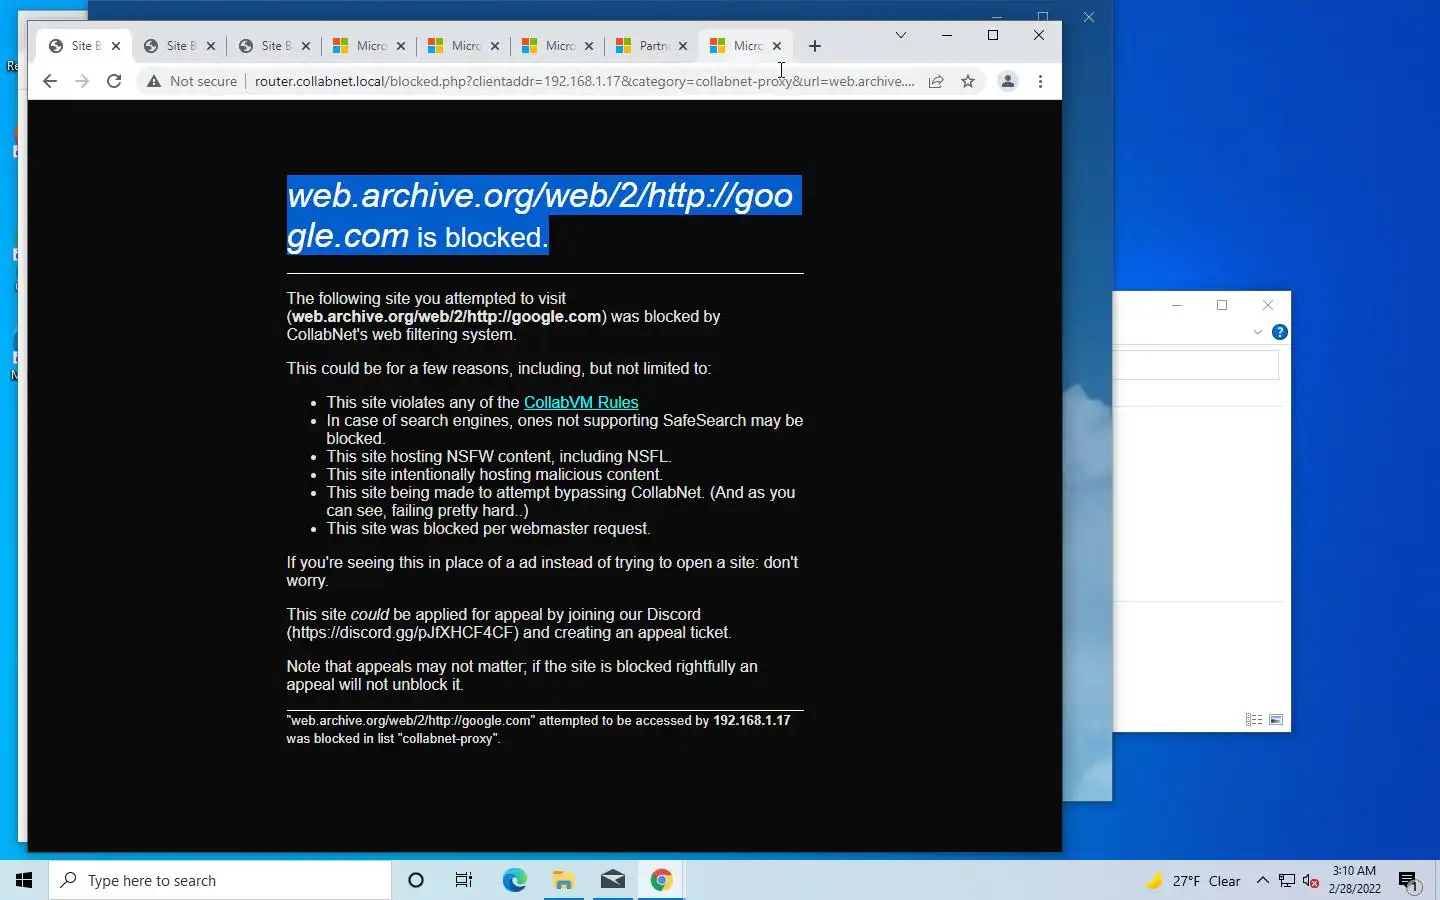Switch to the second Site B tab
The height and width of the screenshot is (900, 1440).
point(180,46)
